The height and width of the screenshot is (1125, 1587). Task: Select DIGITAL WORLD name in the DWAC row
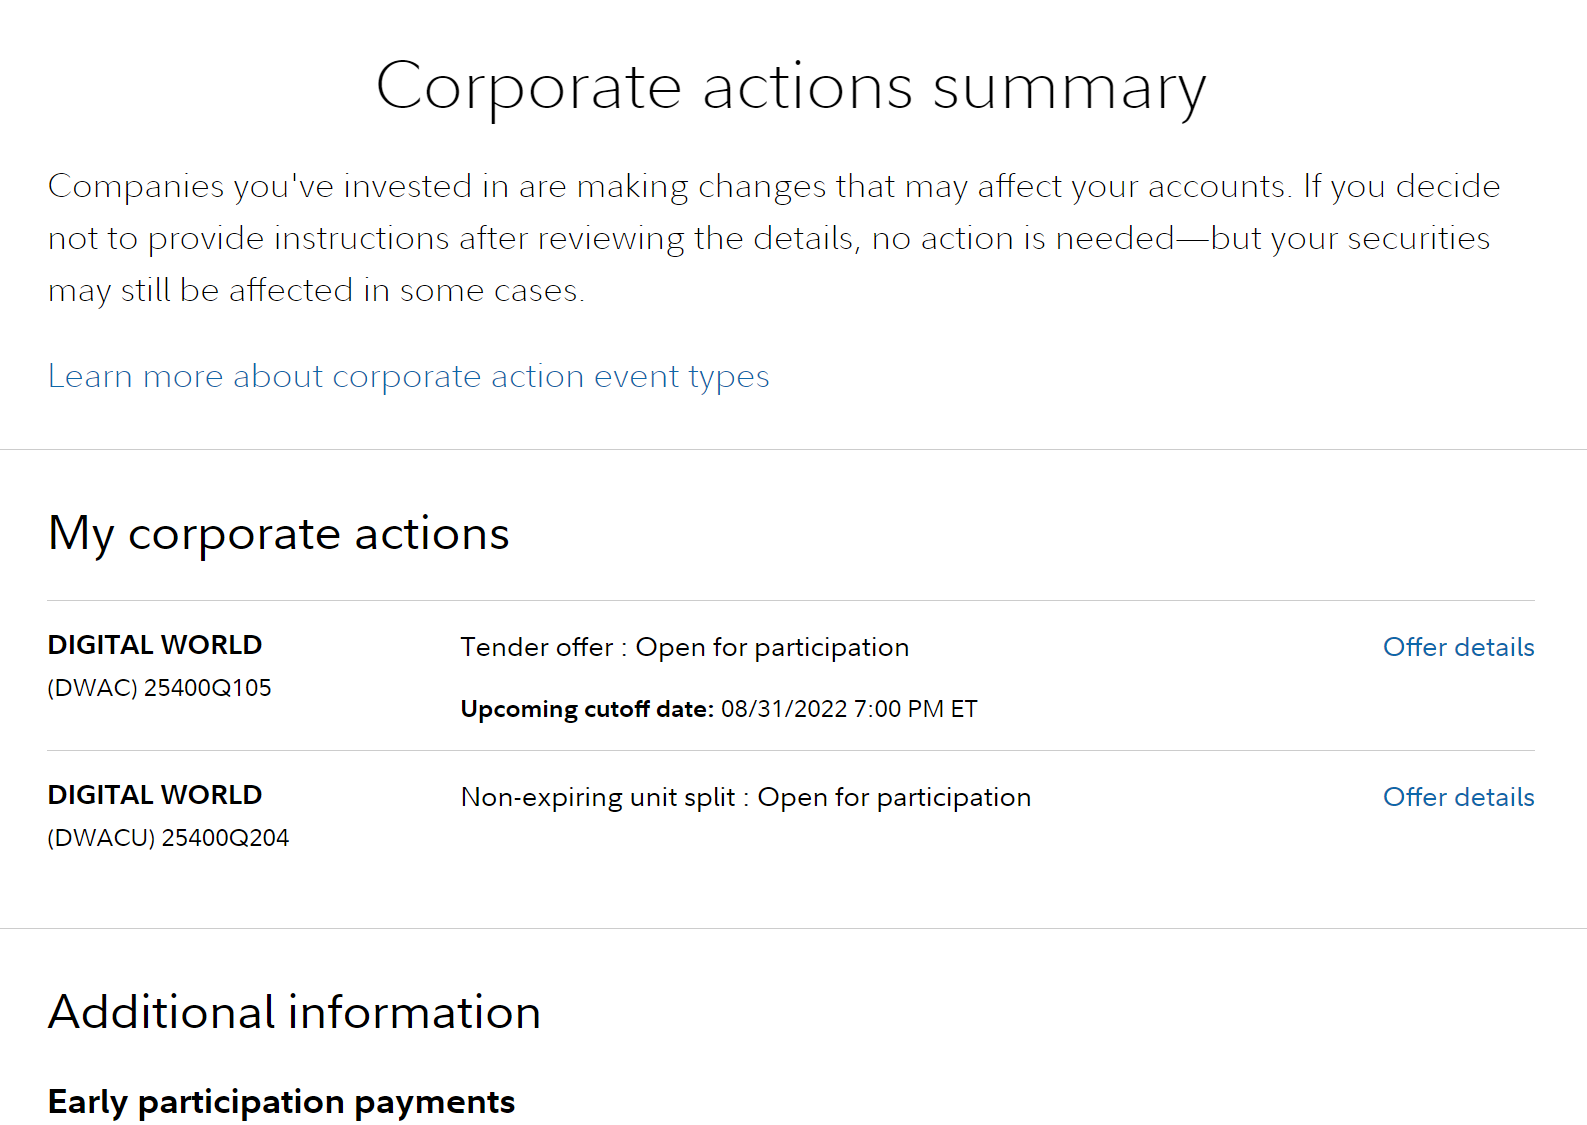155,645
